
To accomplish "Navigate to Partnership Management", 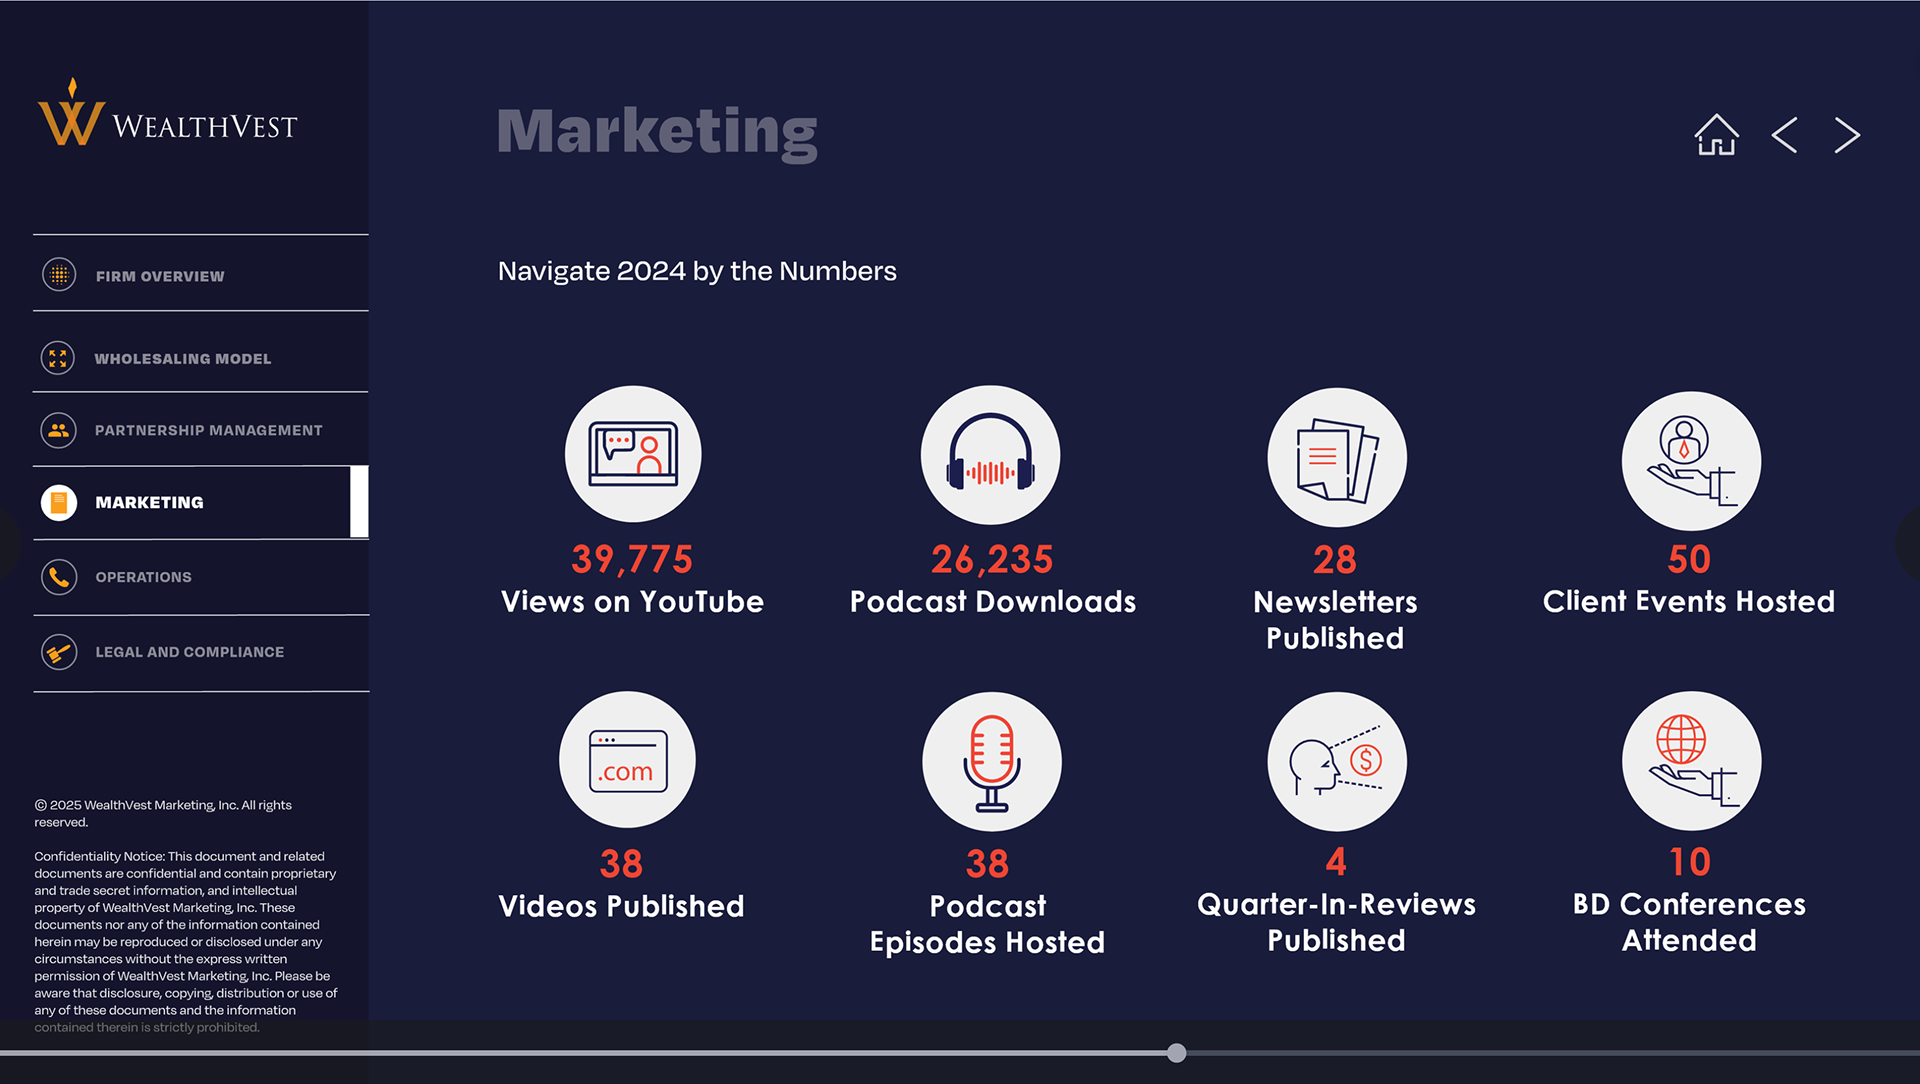I will click(208, 430).
